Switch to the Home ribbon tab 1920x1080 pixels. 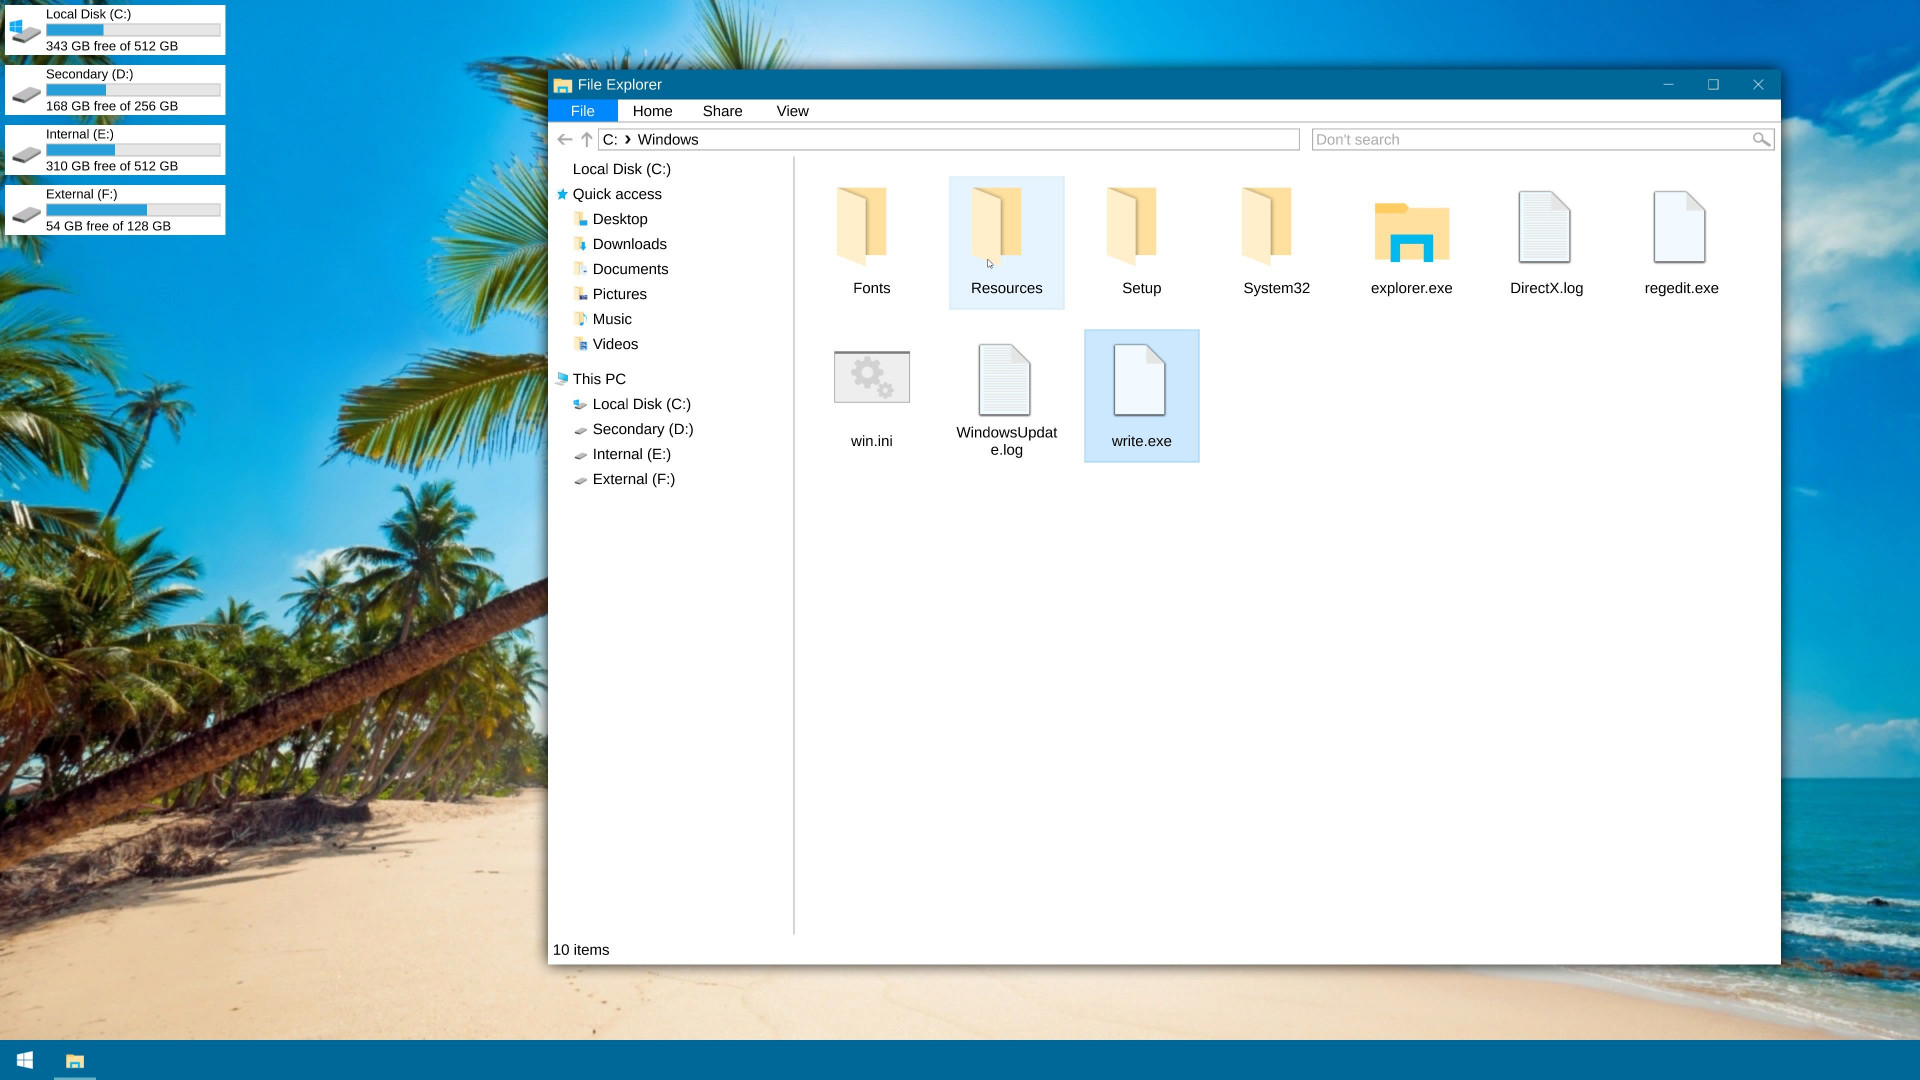pos(652,111)
